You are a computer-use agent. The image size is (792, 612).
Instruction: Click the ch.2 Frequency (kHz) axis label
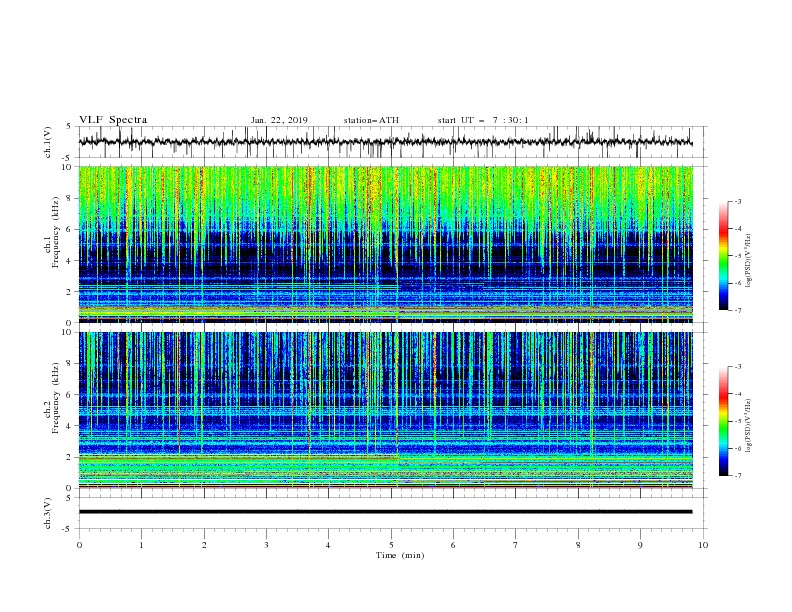(x=52, y=398)
